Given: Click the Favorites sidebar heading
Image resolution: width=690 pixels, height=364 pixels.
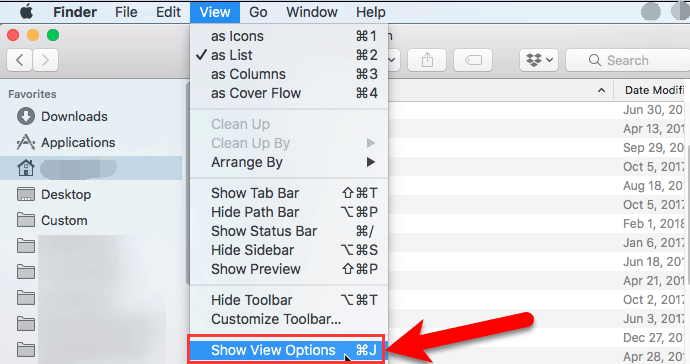Looking at the screenshot, I should pyautogui.click(x=32, y=94).
